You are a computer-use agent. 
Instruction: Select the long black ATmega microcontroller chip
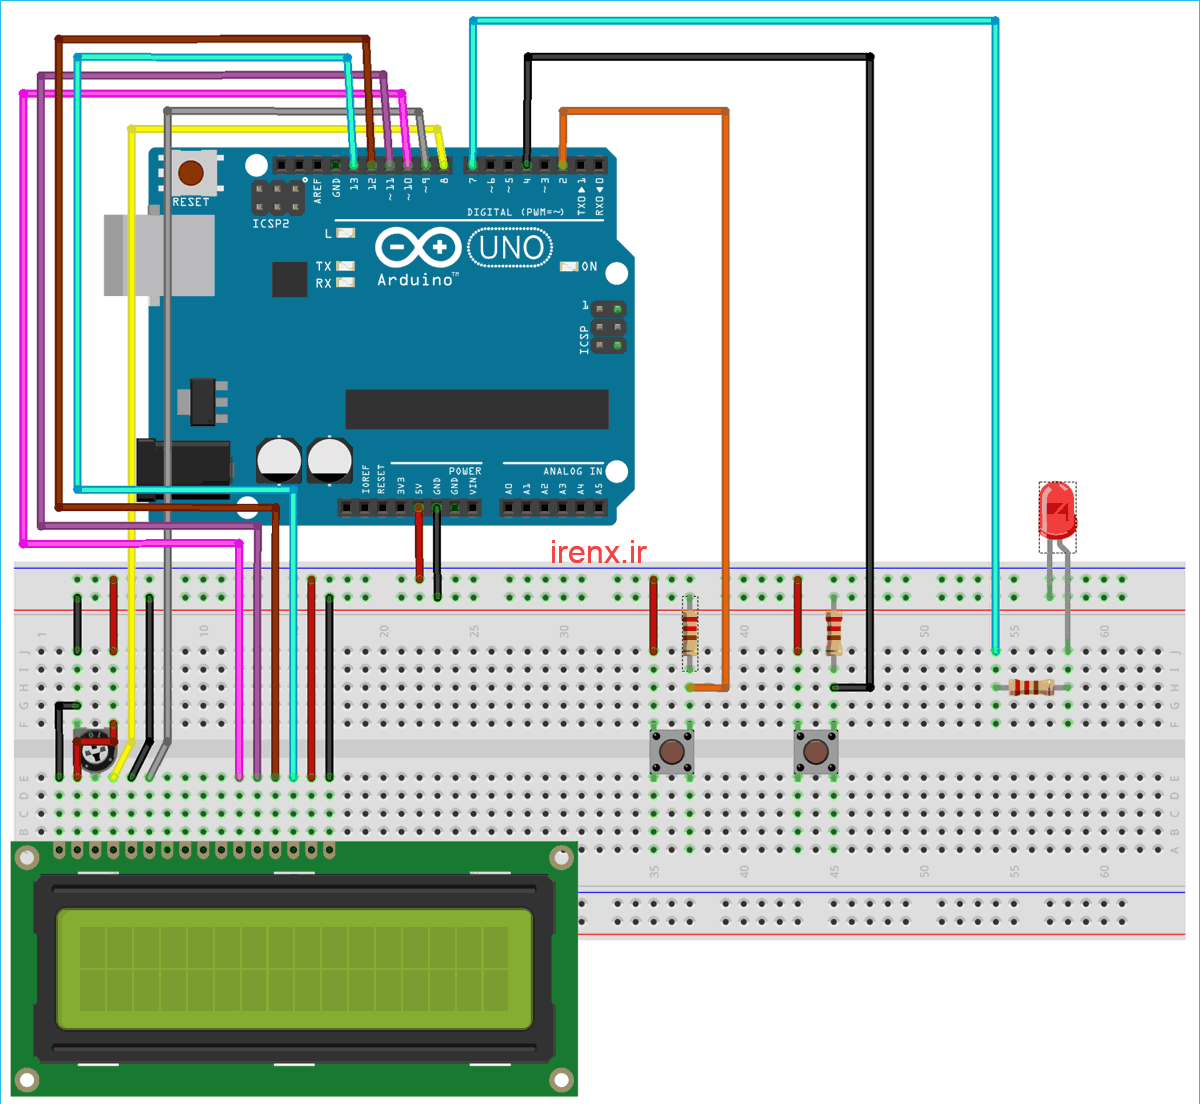476,409
